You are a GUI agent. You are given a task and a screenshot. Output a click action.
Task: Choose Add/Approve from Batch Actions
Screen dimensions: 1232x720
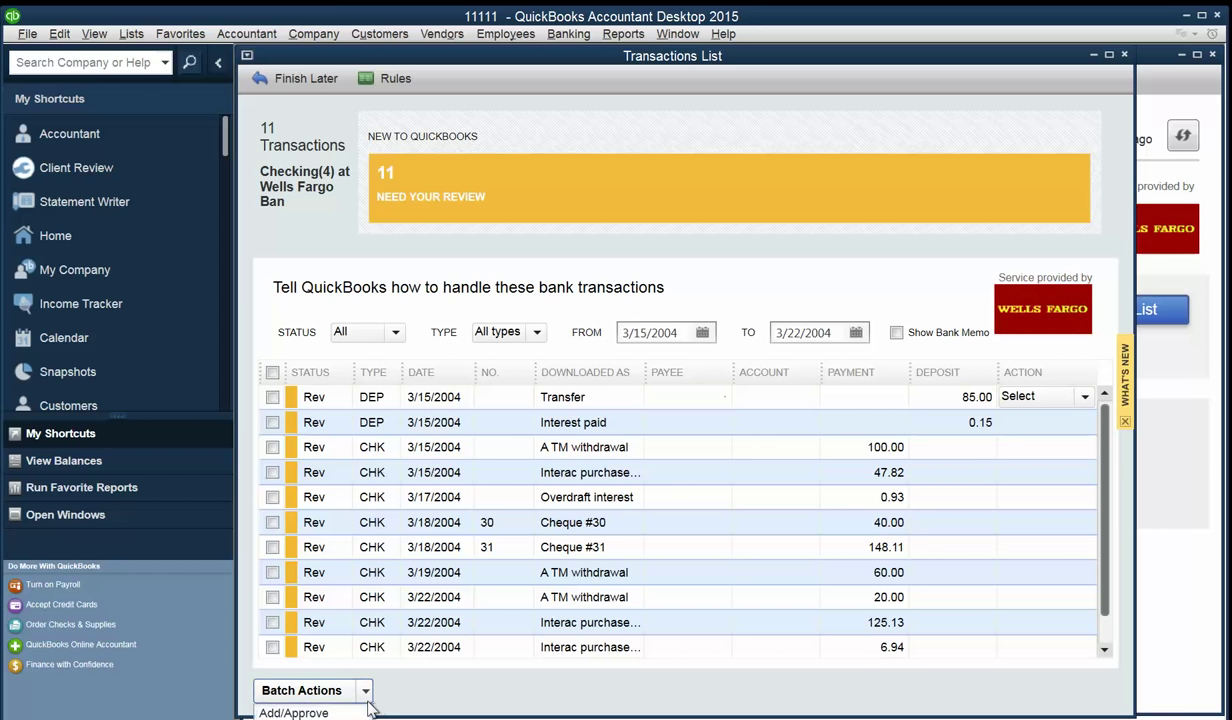tap(294, 713)
